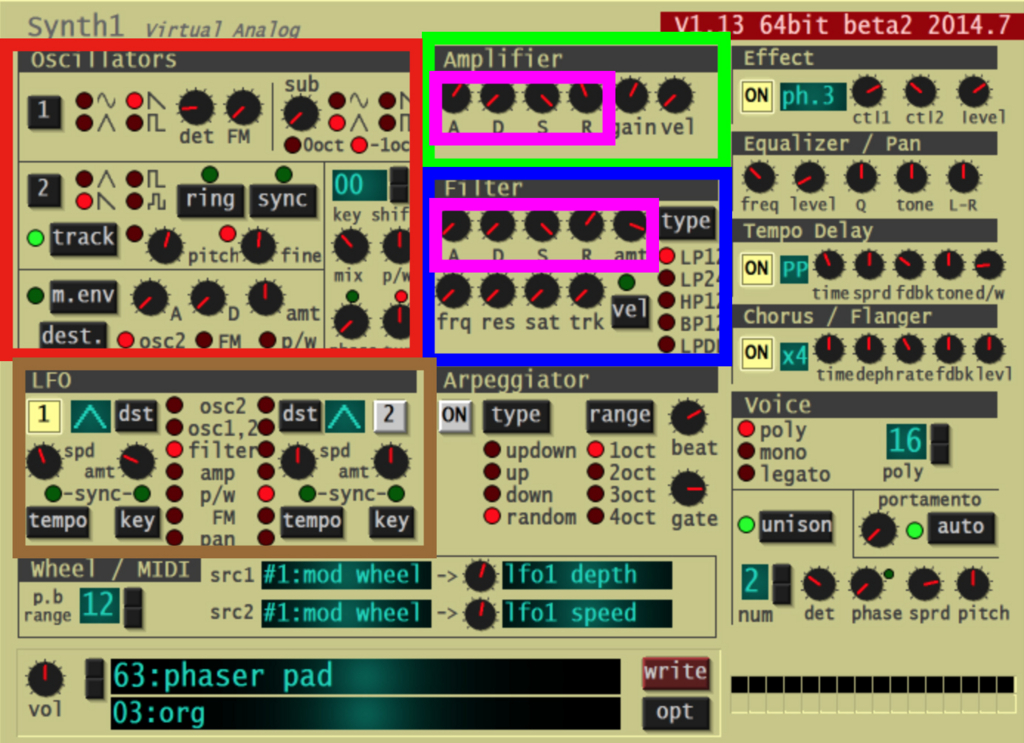
Task: Click the Arpeggiator type button
Action: [516, 416]
